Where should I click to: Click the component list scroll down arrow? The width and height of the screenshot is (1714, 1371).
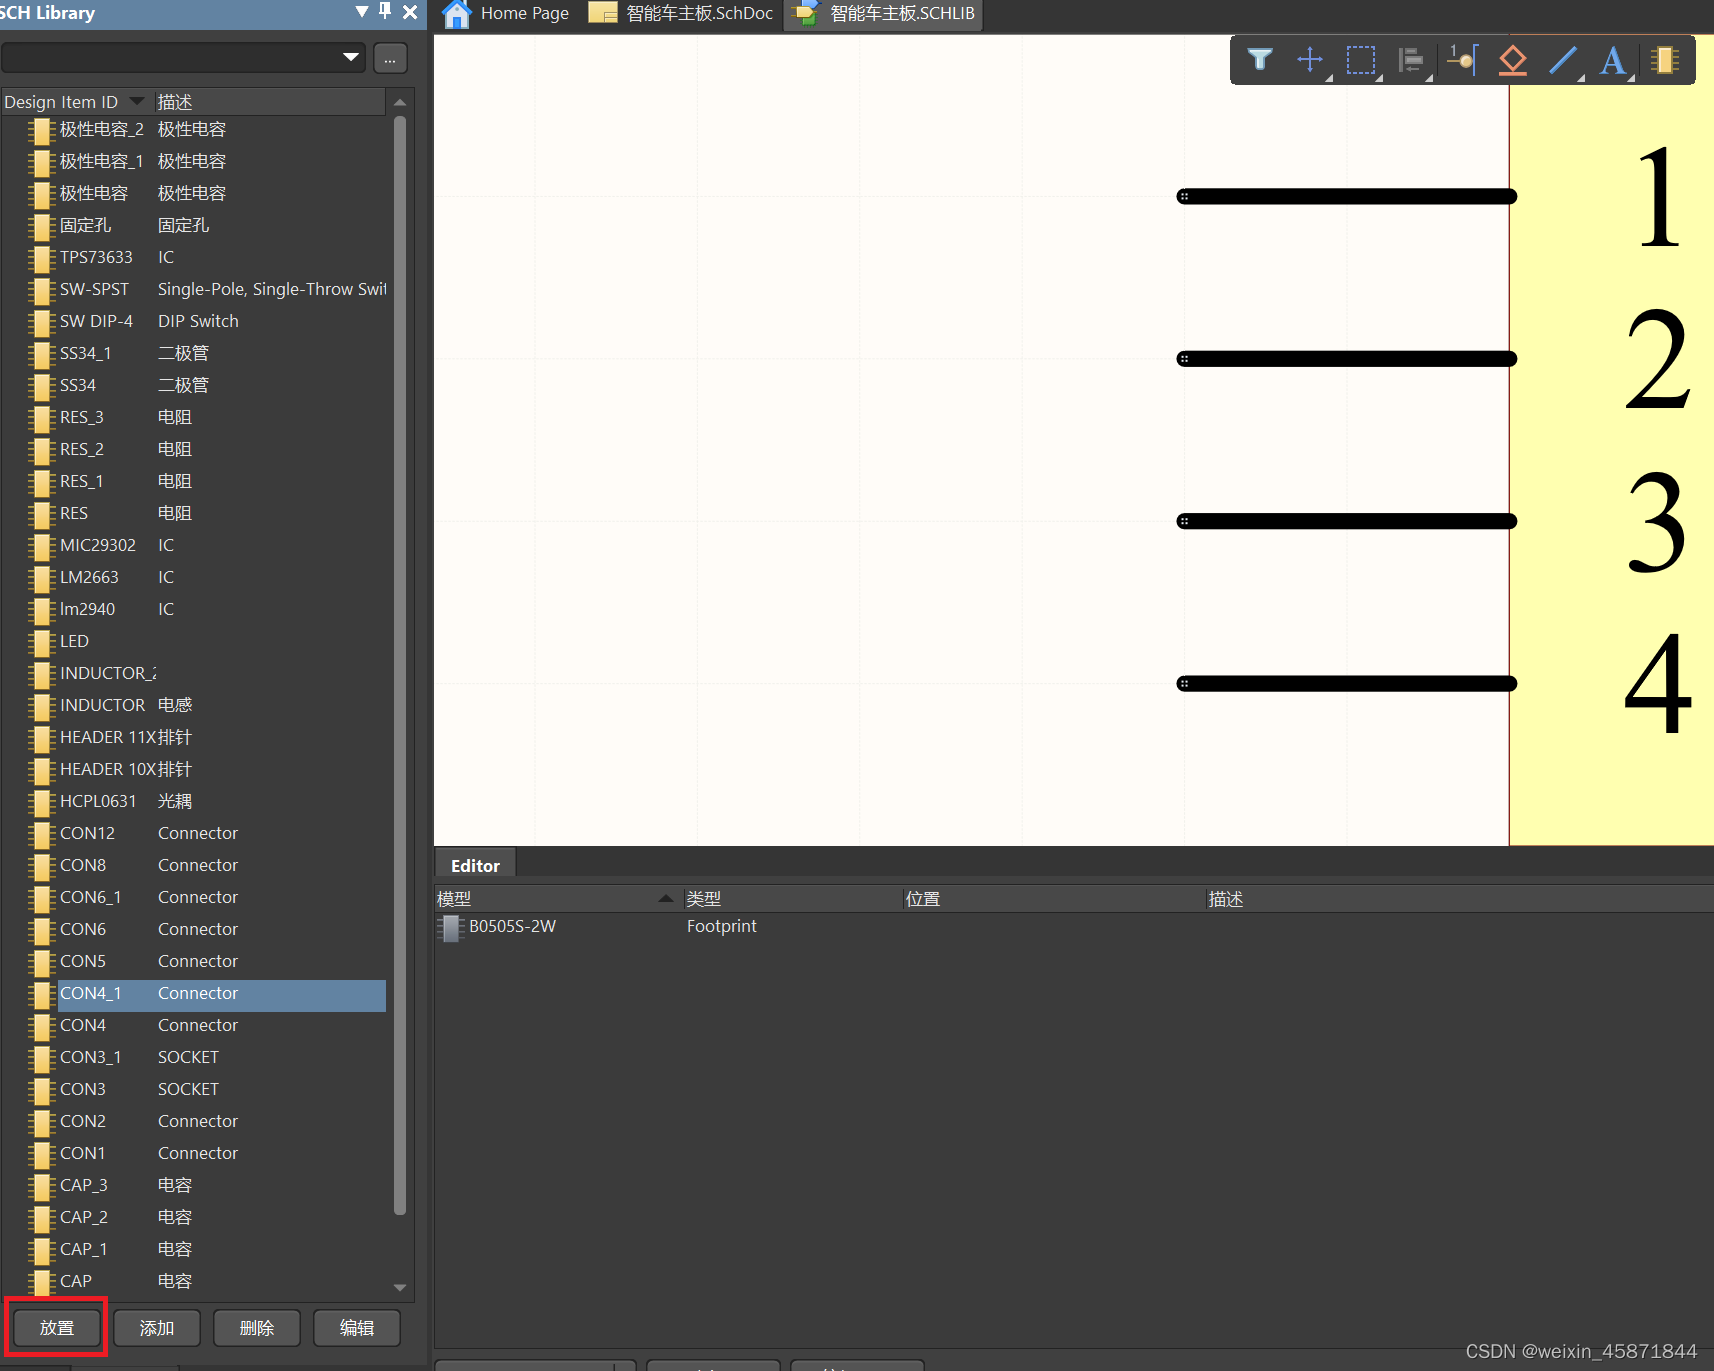[x=400, y=1288]
